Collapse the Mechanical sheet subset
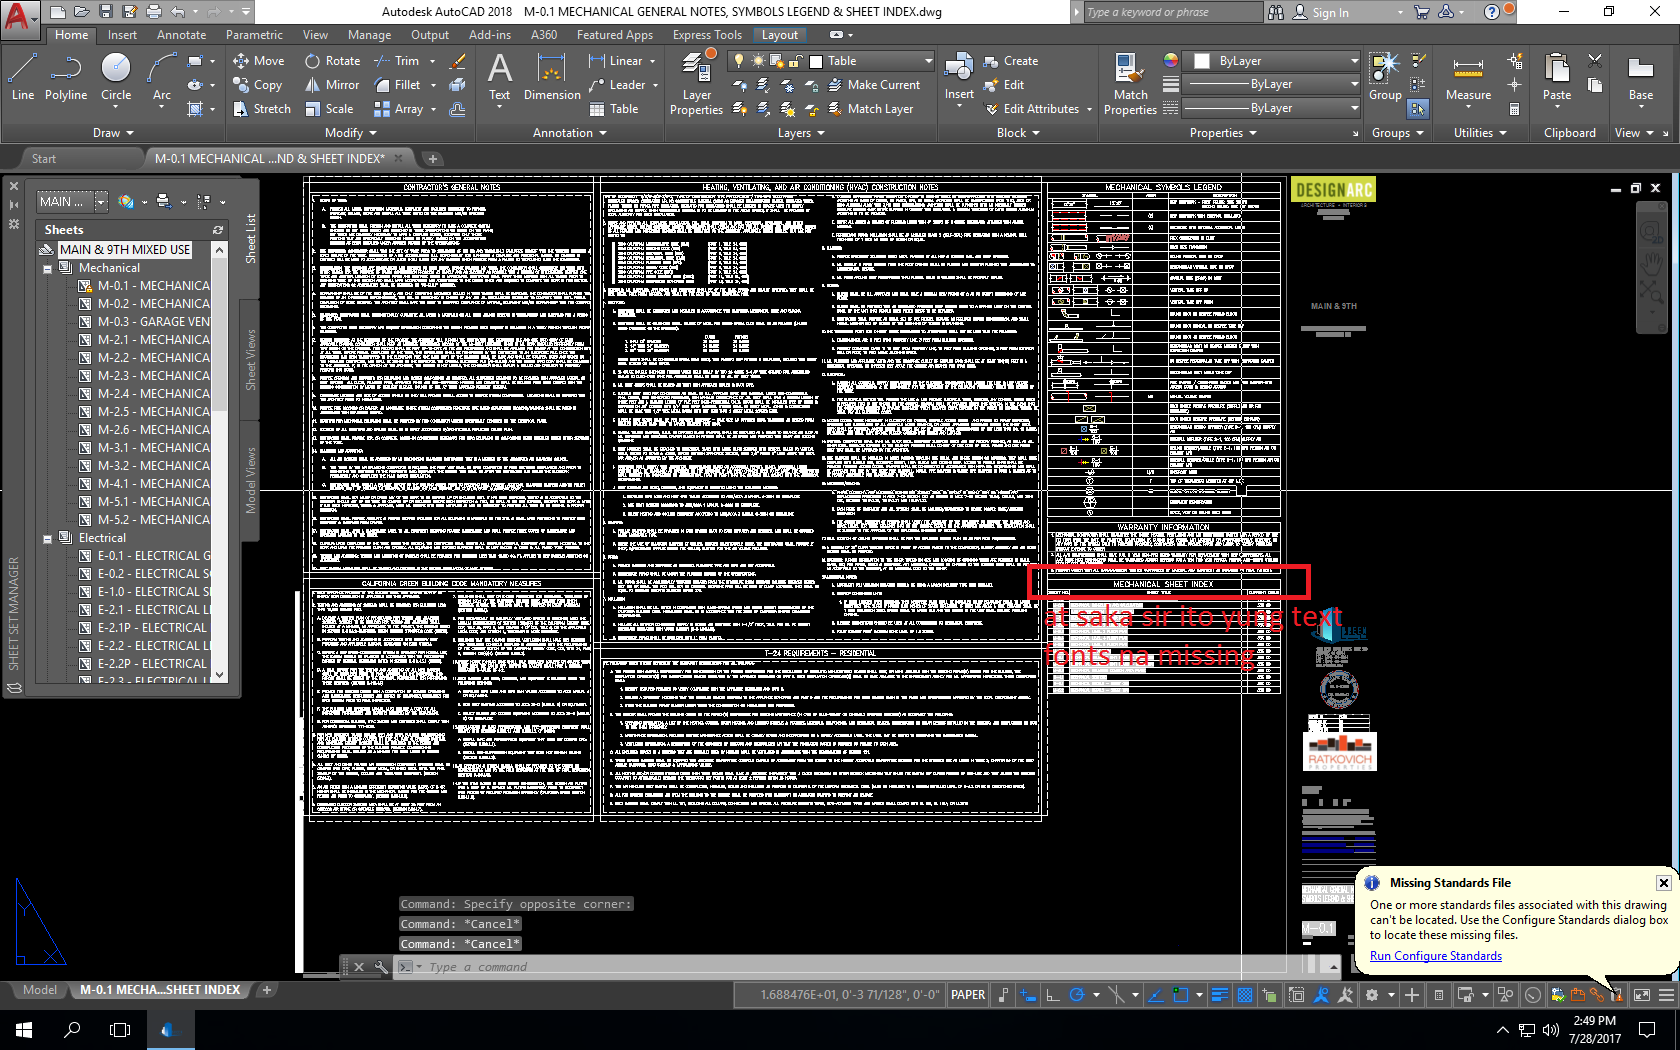Screen dimensions: 1680x1050 (x=47, y=269)
